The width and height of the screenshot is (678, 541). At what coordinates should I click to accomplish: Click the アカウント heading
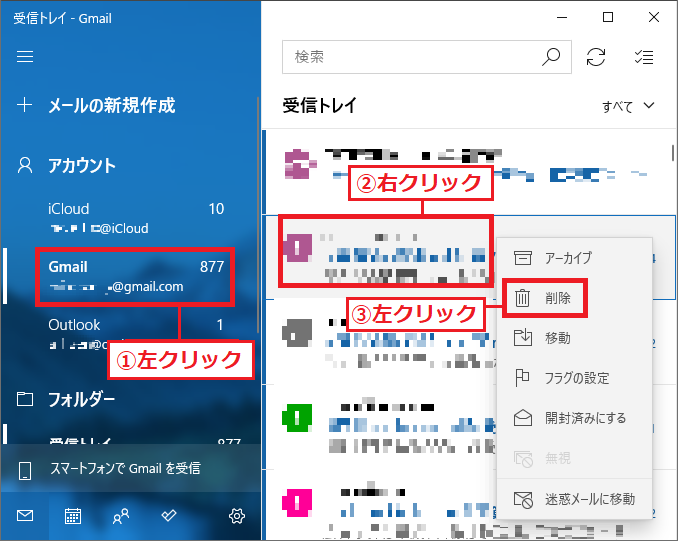pos(82,166)
